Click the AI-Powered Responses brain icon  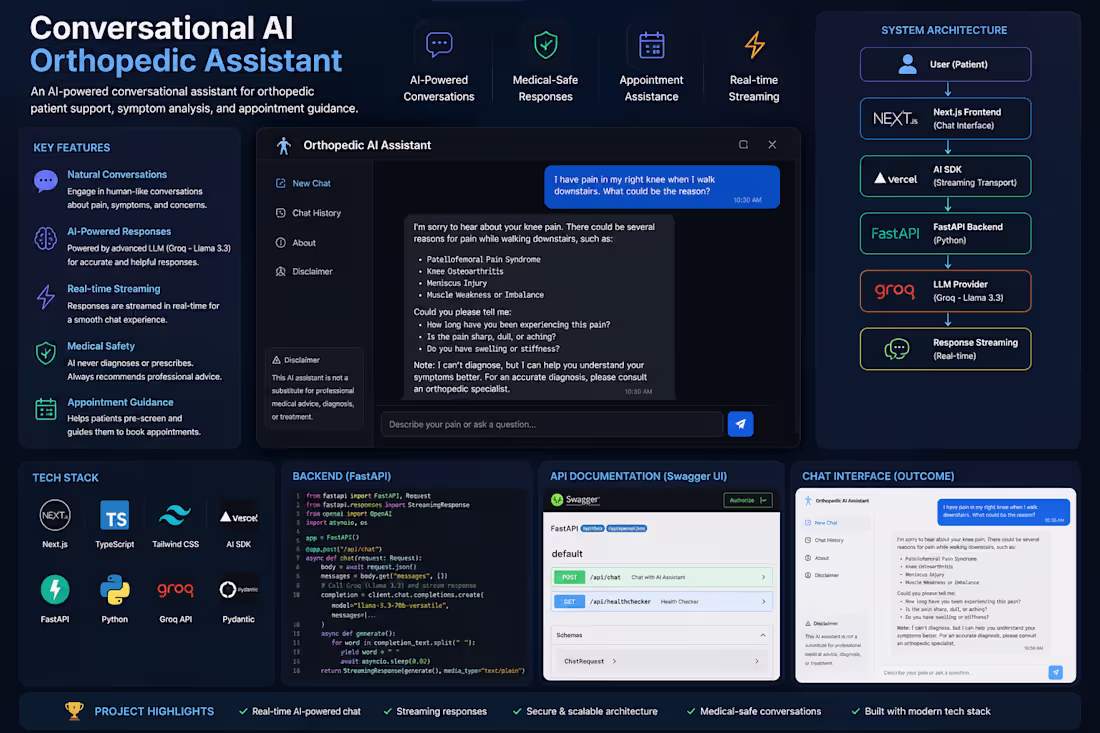tap(46, 238)
